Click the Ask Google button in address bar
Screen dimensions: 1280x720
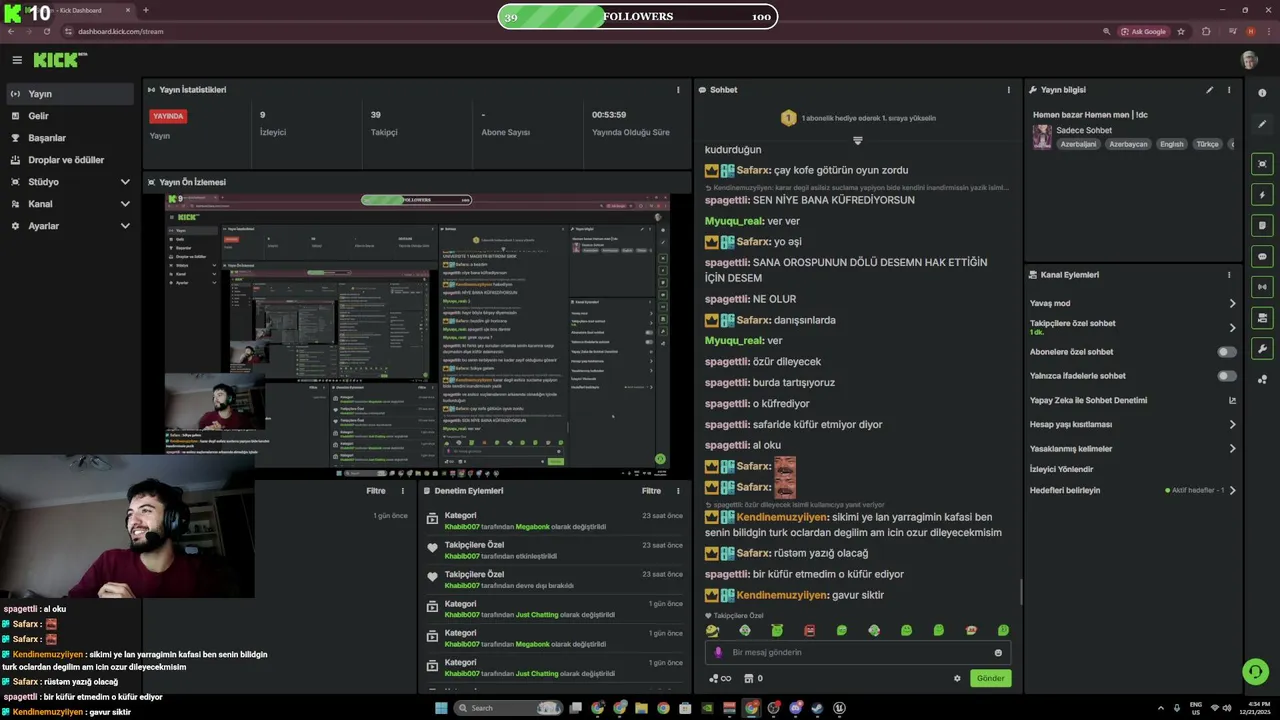tap(1142, 31)
